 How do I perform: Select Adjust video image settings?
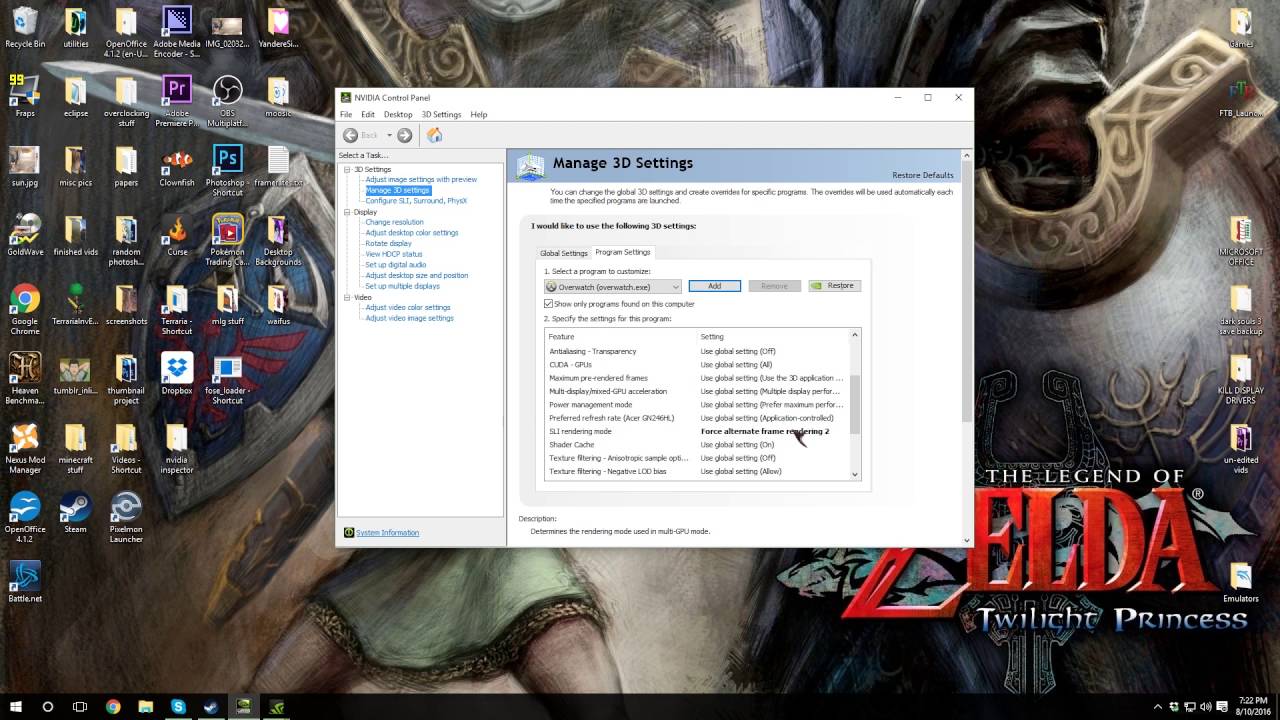tap(409, 318)
